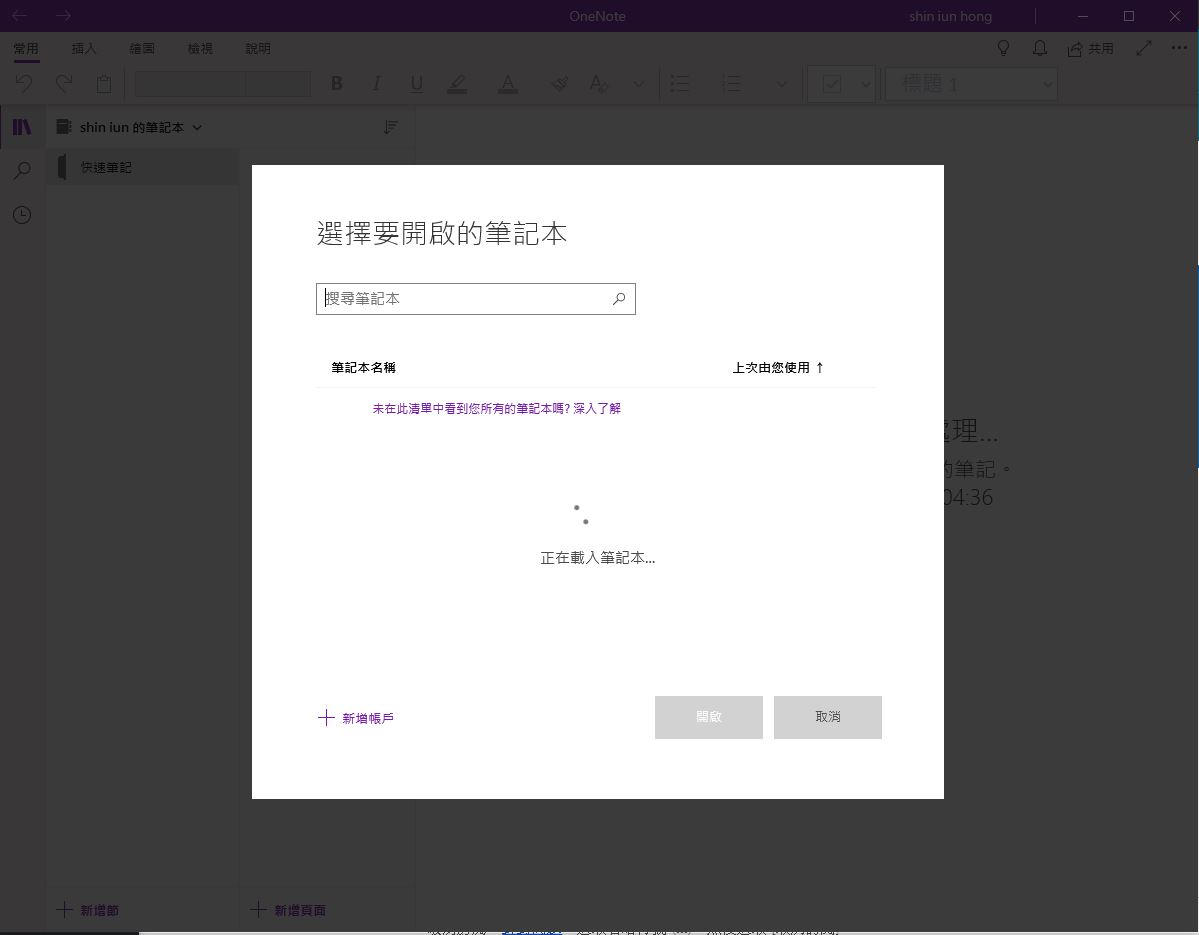1199x935 pixels.
Task: Sort by 筆記本名稱 column header
Action: click(x=363, y=368)
